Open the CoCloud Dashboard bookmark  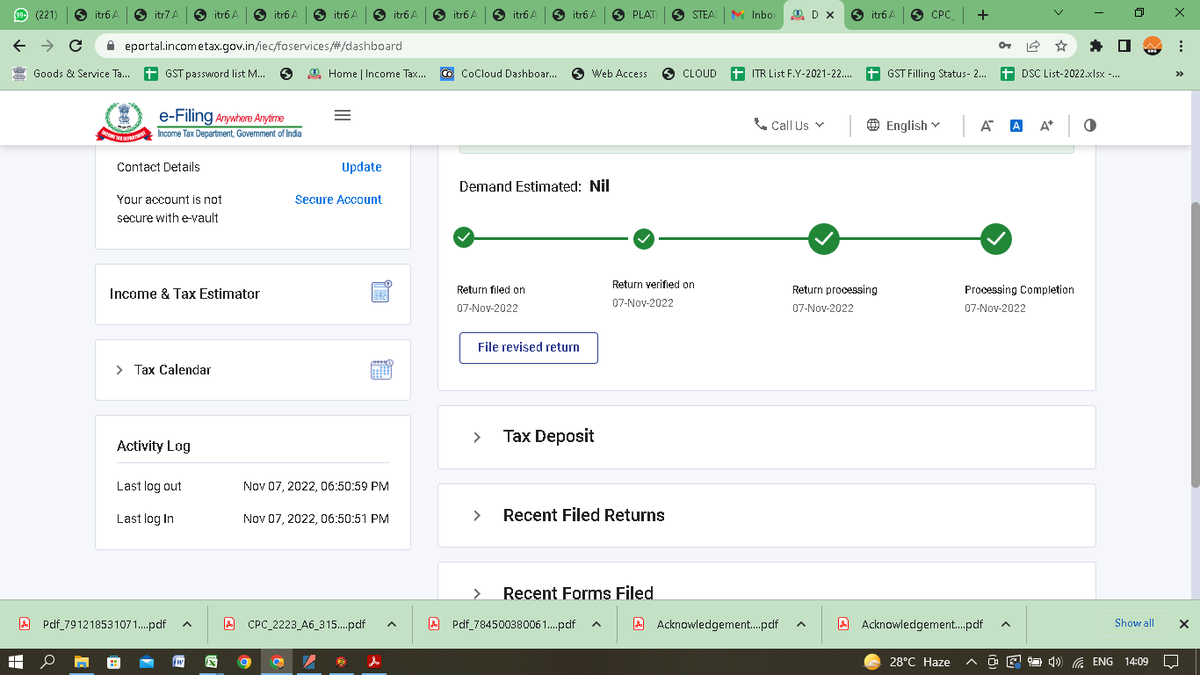pyautogui.click(x=499, y=73)
